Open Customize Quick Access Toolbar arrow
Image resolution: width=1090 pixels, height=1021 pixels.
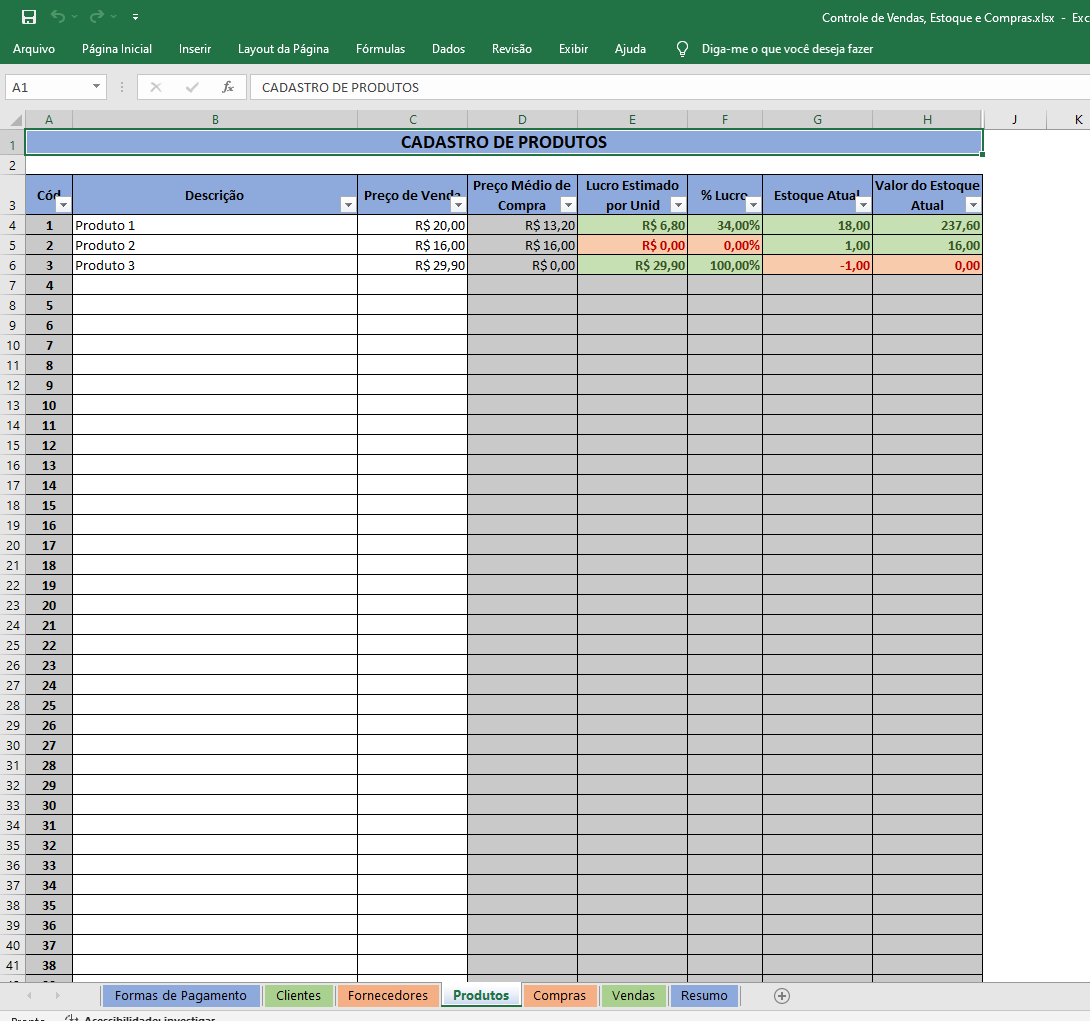point(135,17)
